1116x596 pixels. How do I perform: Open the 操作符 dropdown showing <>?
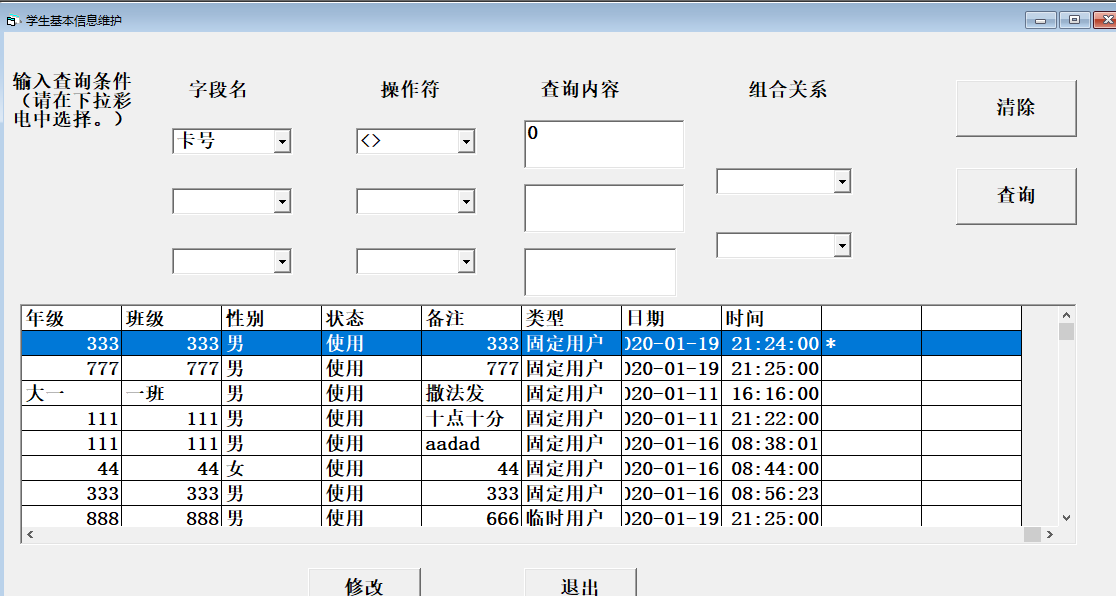click(x=468, y=141)
